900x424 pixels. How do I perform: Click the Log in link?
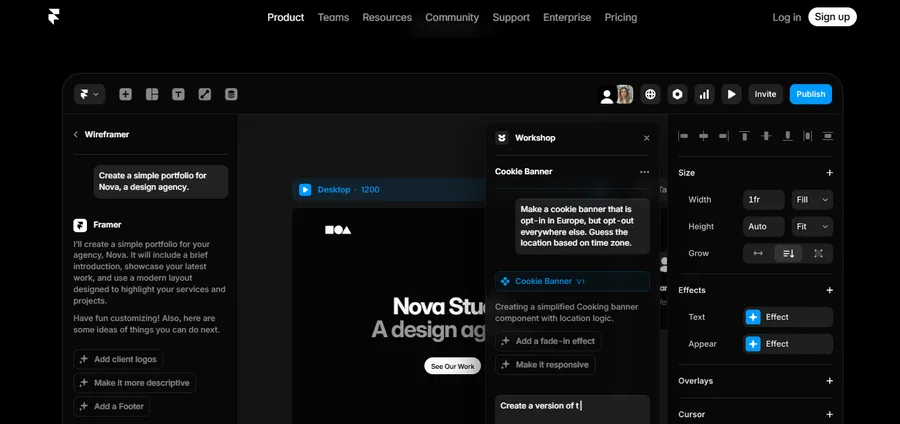(787, 17)
